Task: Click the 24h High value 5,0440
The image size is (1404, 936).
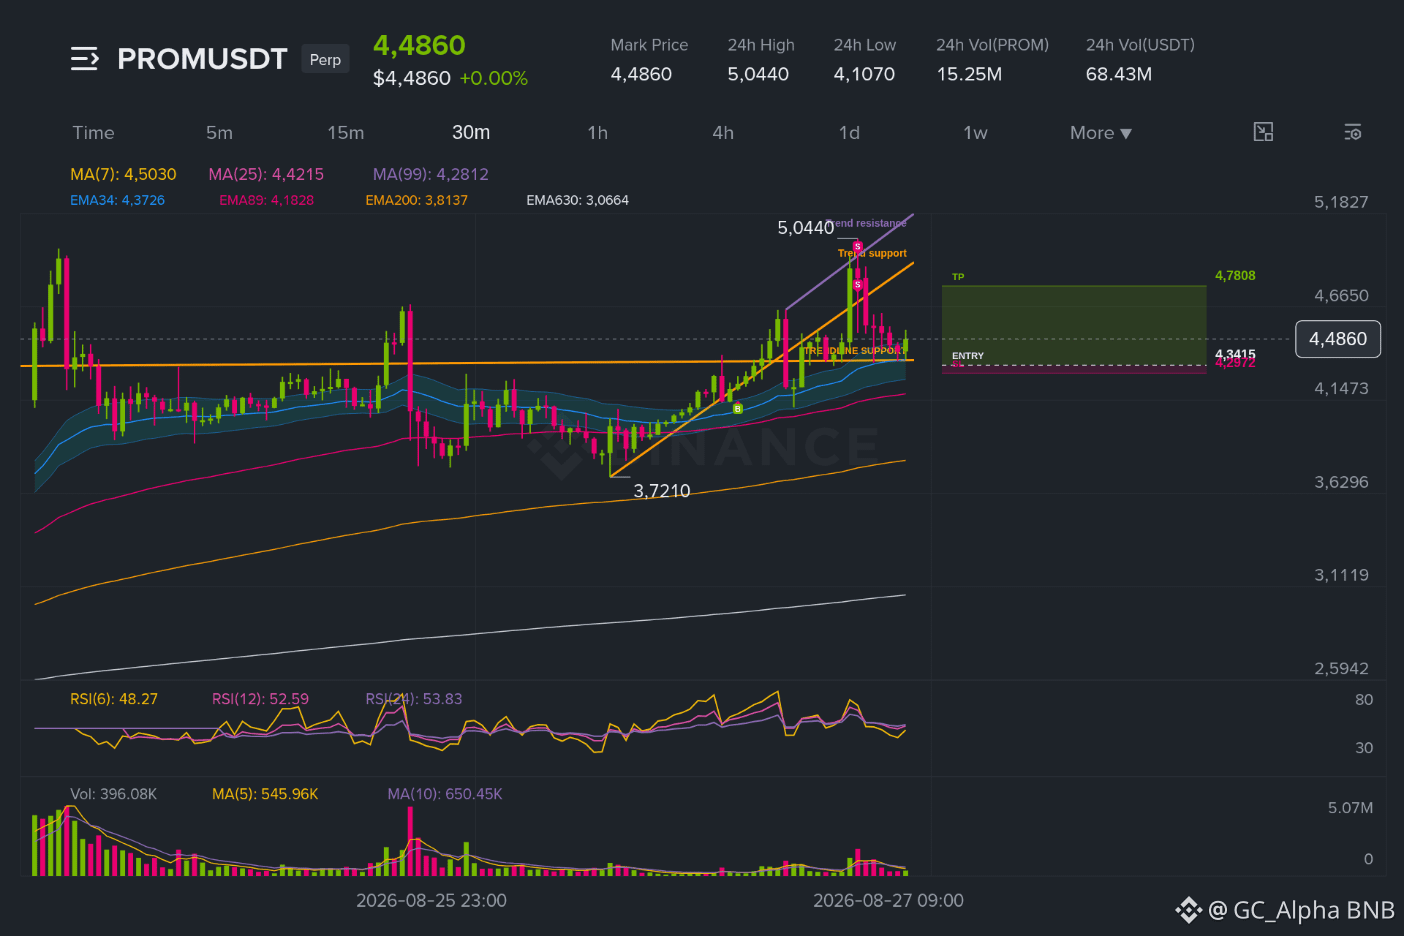Action: (x=758, y=74)
